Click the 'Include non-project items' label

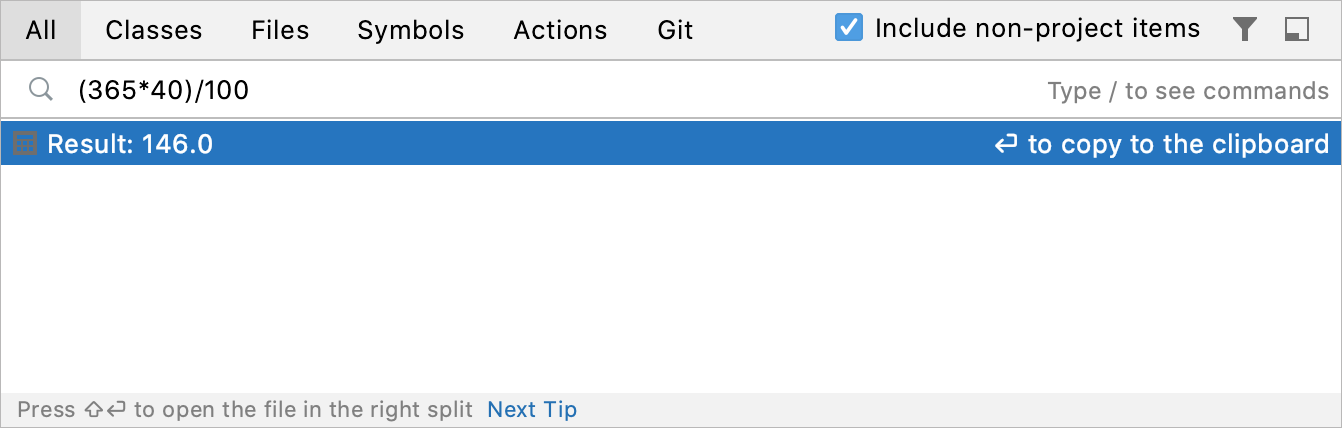coord(1037,28)
